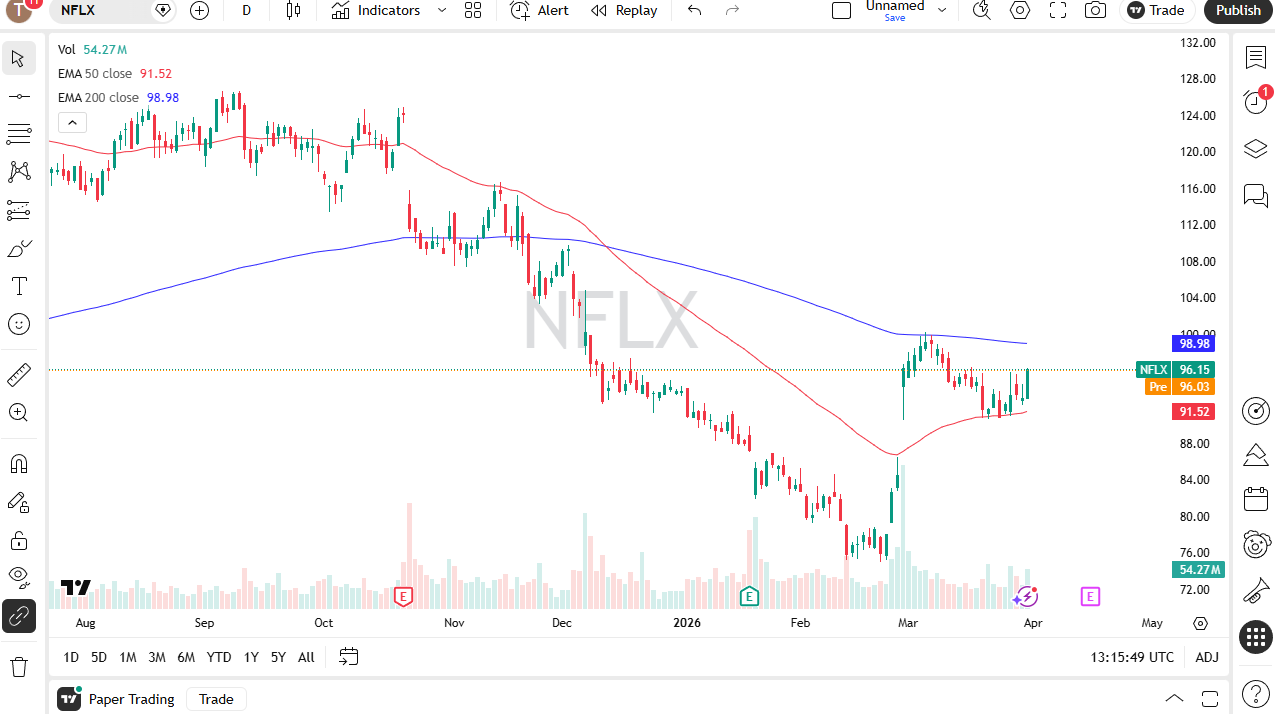Open the help center question mark
Screen dimensions: 1275x714
tap(1256, 693)
